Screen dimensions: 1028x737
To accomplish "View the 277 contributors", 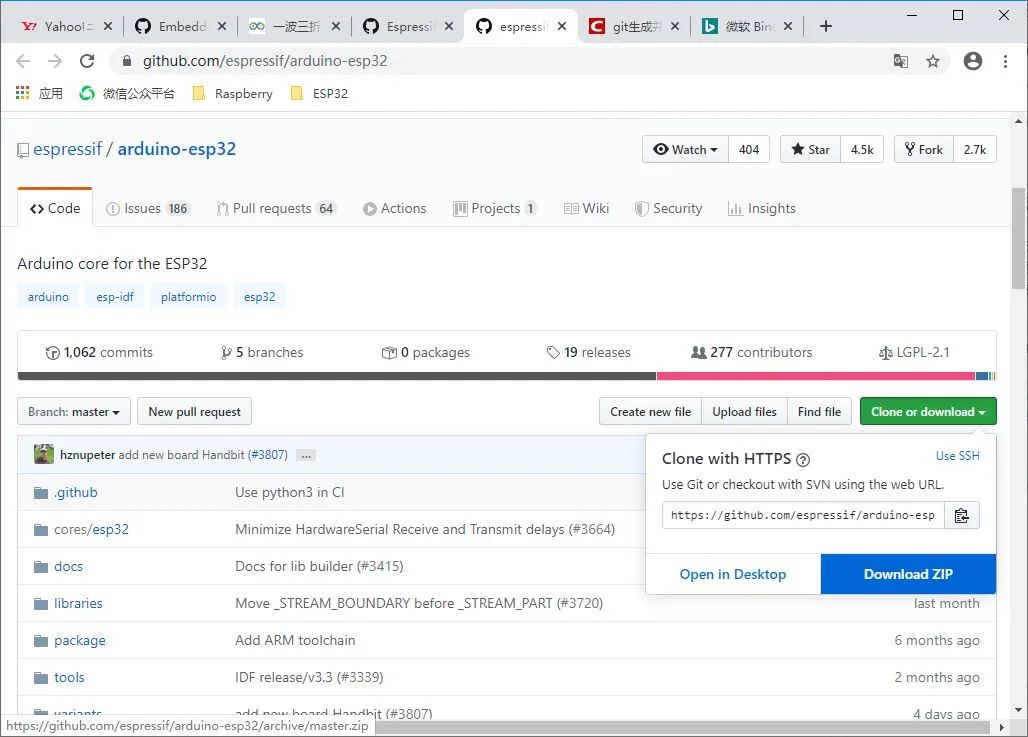I will [x=751, y=353].
